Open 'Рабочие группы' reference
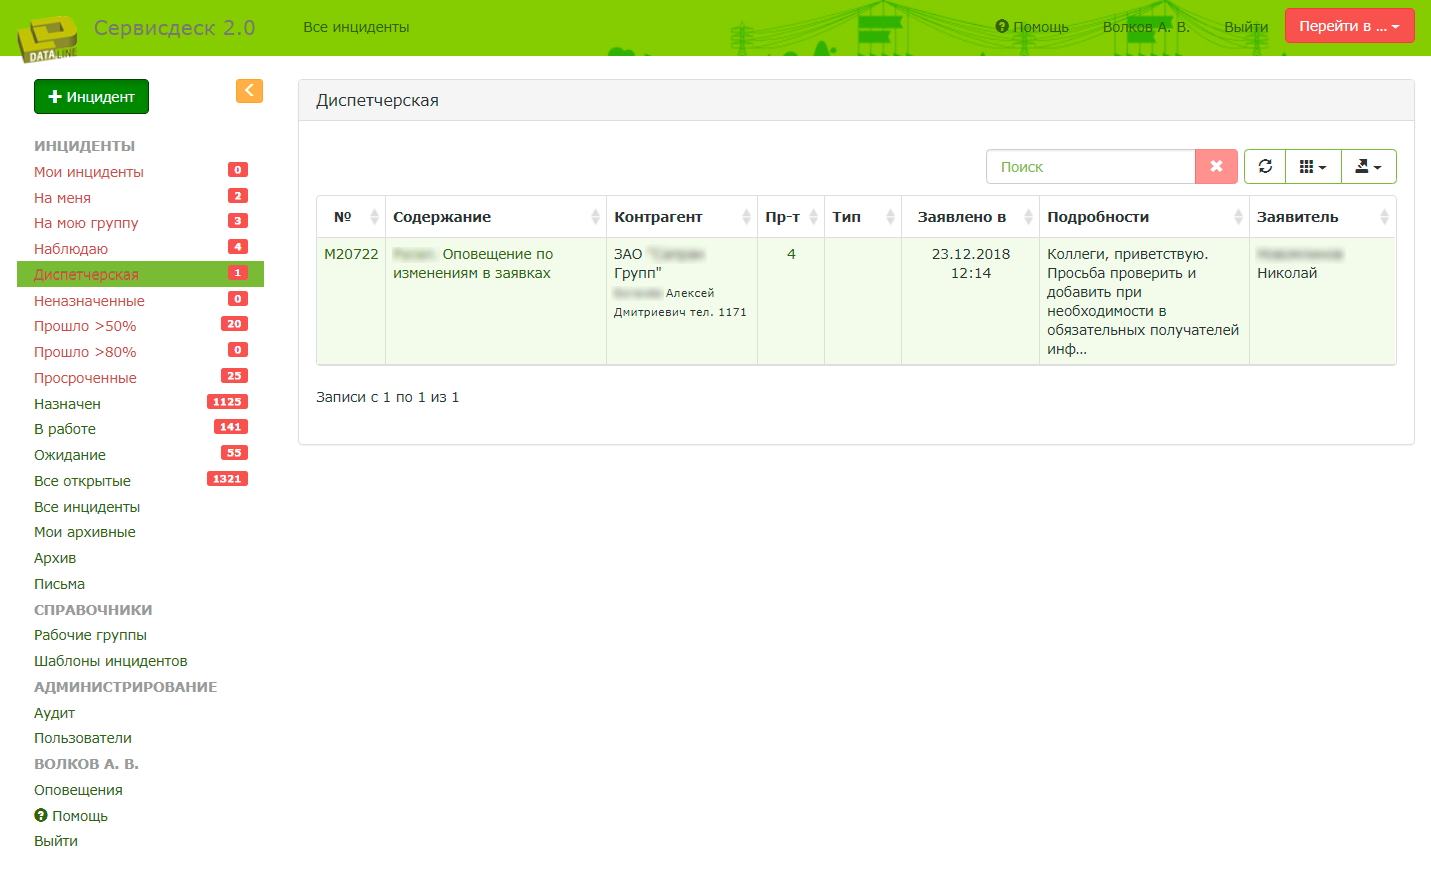This screenshot has width=1431, height=886. [90, 635]
